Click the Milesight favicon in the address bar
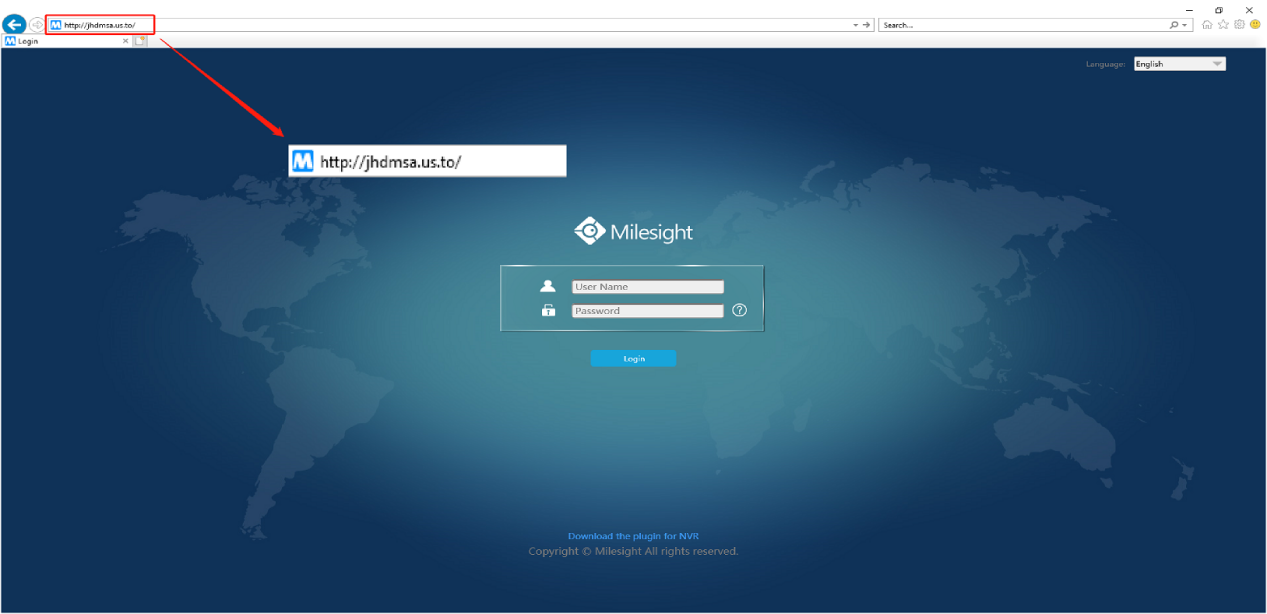 tap(56, 25)
